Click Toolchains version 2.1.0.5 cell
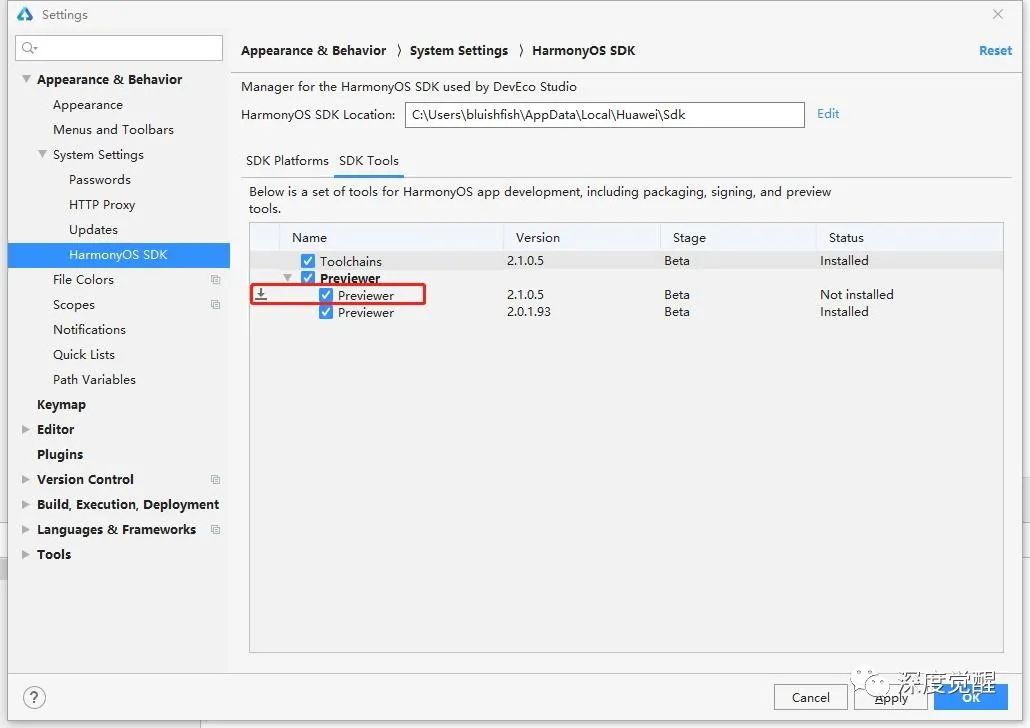 click(x=526, y=261)
